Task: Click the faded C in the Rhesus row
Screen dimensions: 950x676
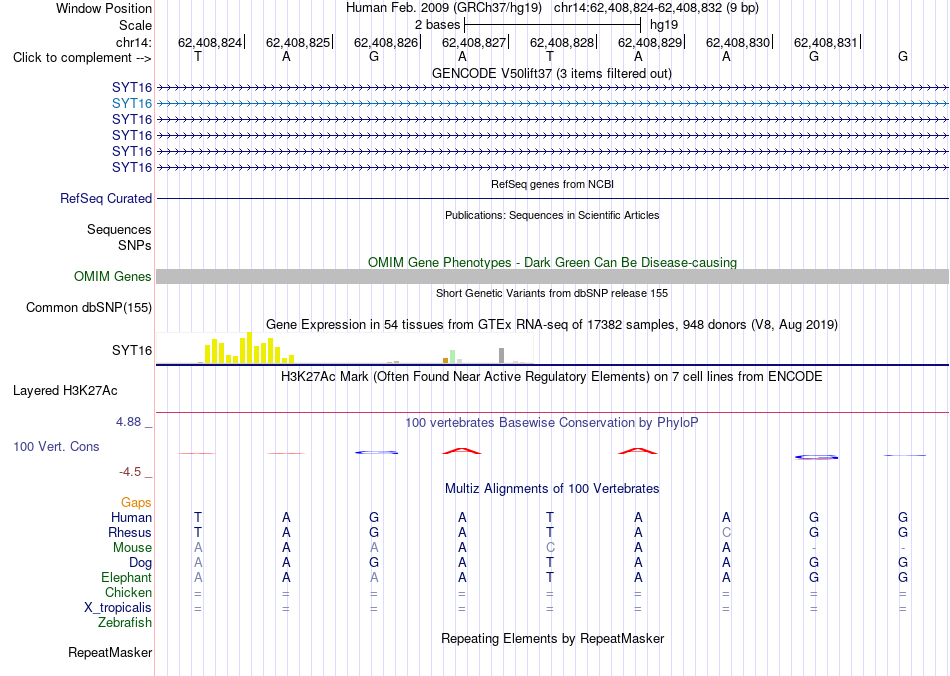Action: [726, 532]
